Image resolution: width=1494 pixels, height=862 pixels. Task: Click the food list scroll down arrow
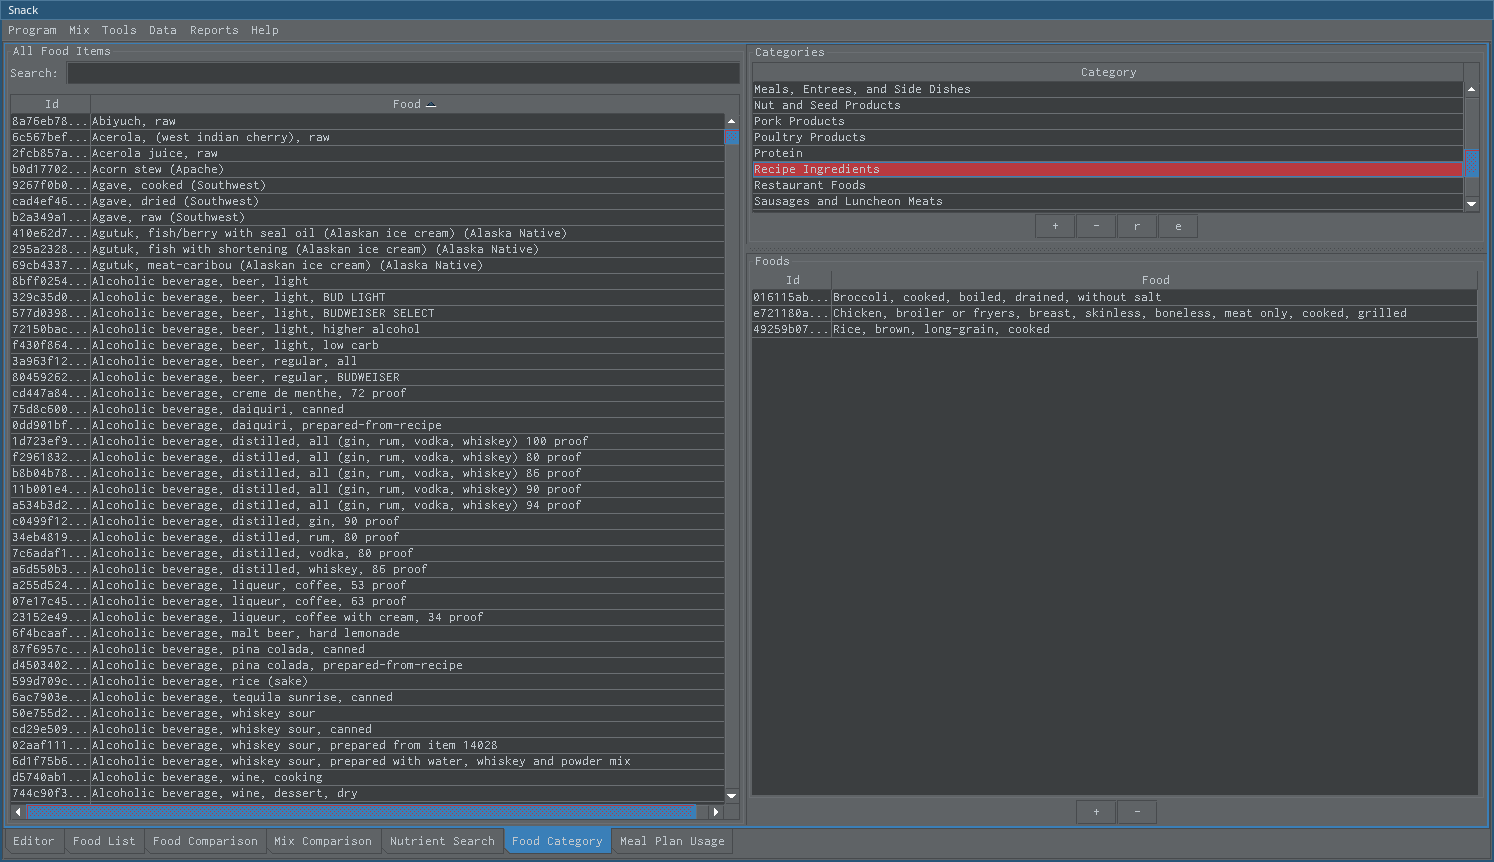[x=732, y=795]
